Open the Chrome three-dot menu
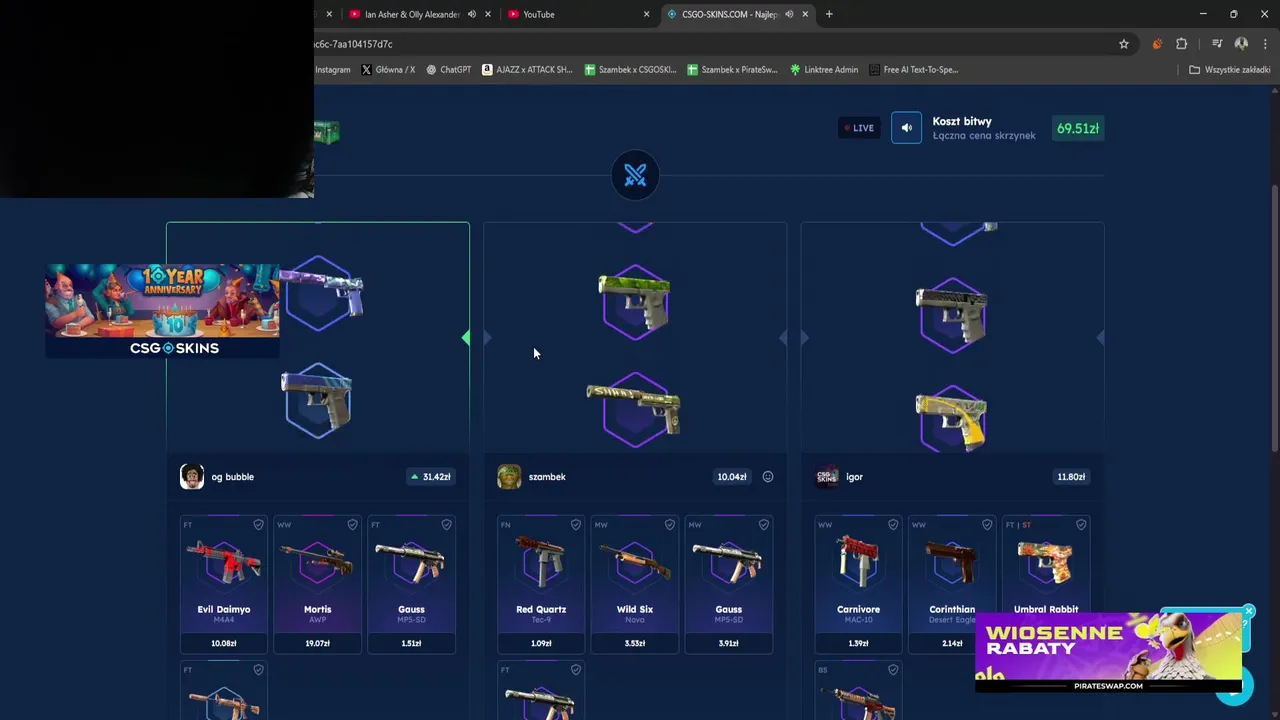The width and height of the screenshot is (1280, 720). pos(1265,44)
